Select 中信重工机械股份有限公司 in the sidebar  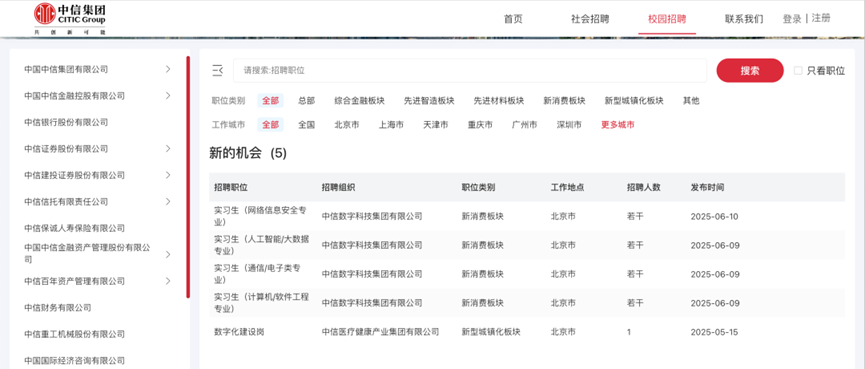74,334
